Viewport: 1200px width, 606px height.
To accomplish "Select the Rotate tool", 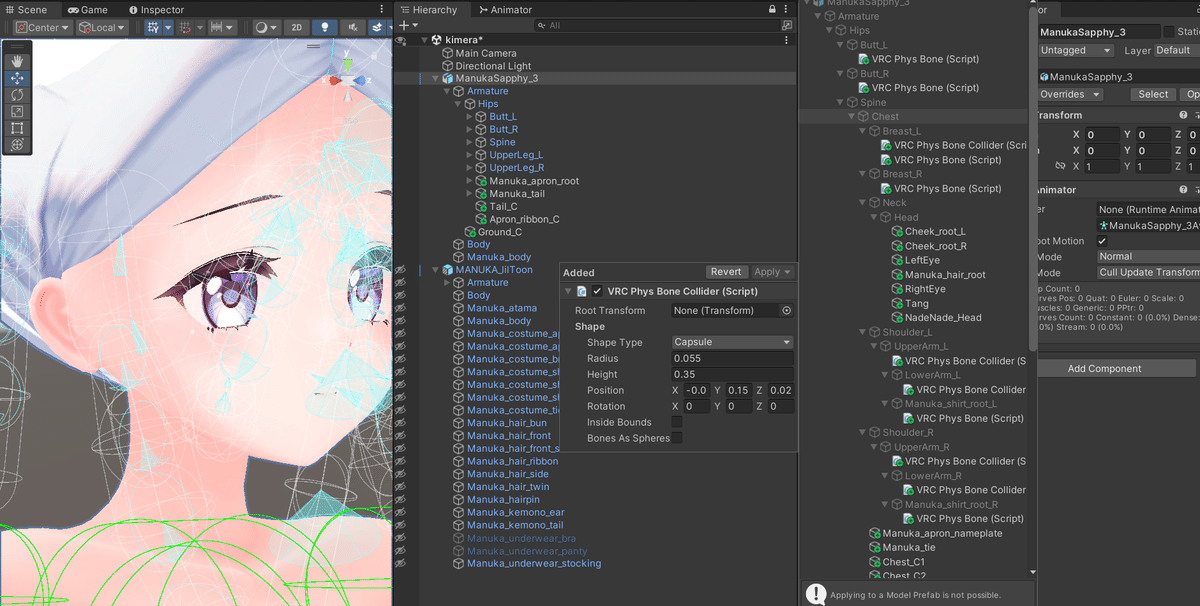I will 17,96.
